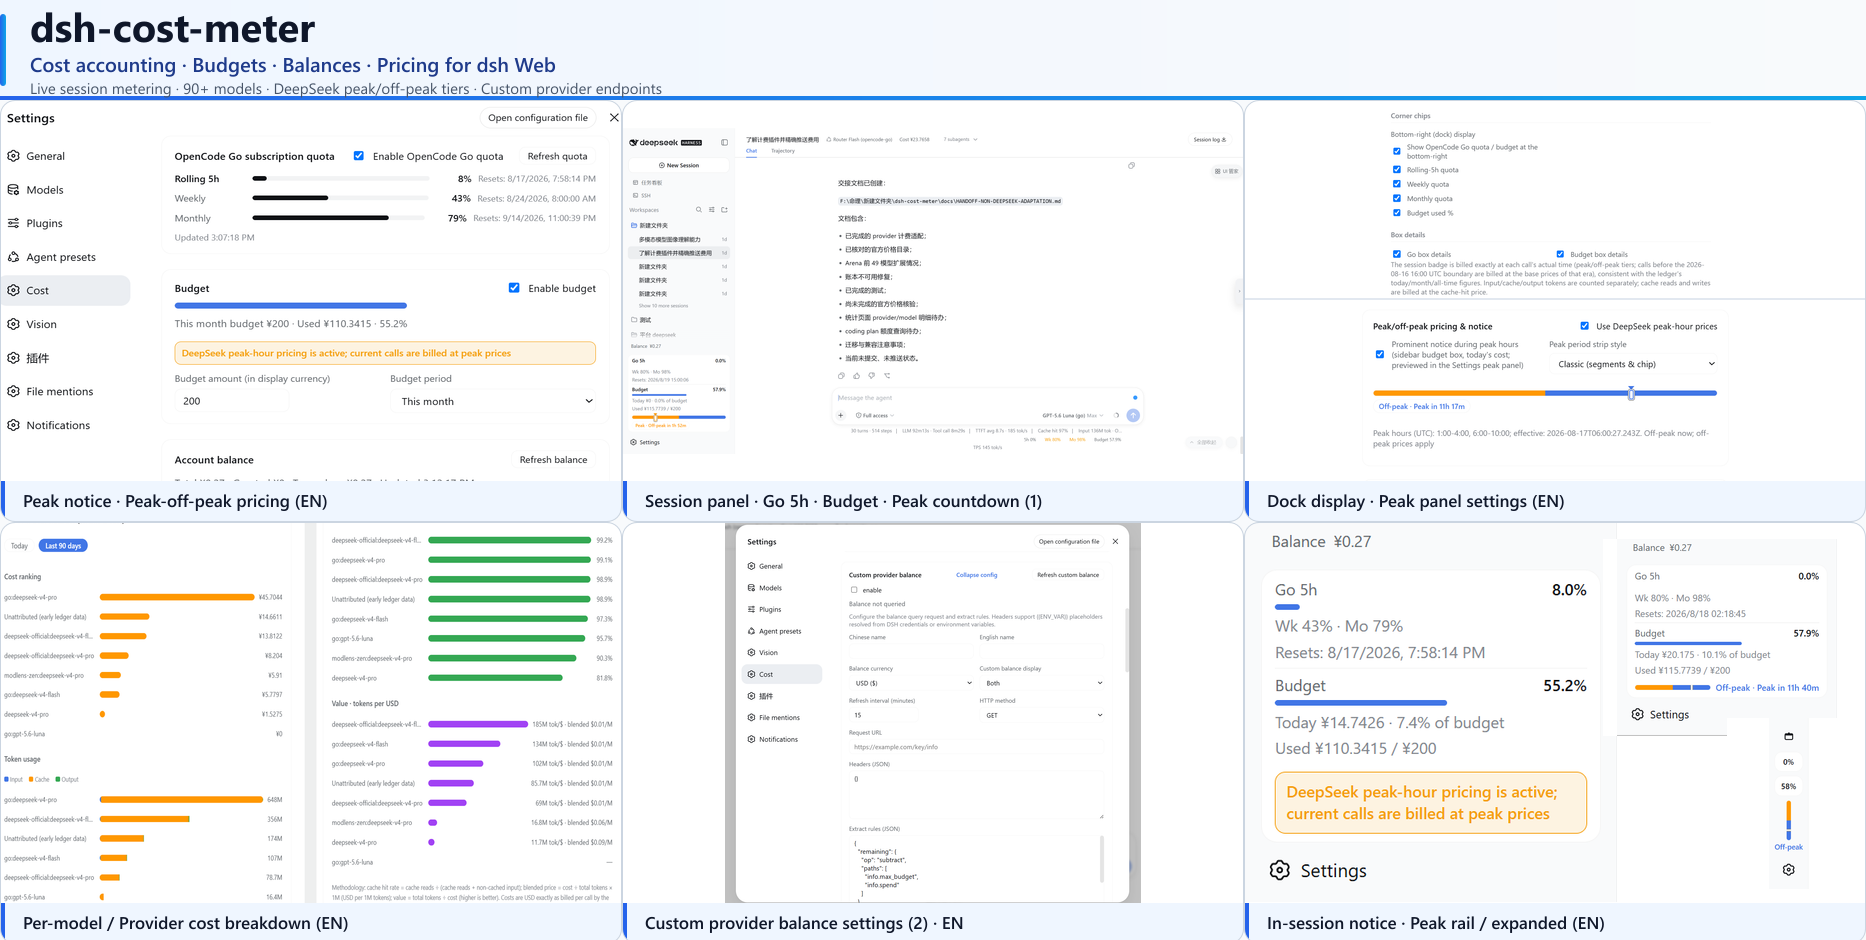Image resolution: width=1866 pixels, height=940 pixels.
Task: Click the plus icon in the message box
Action: (841, 415)
